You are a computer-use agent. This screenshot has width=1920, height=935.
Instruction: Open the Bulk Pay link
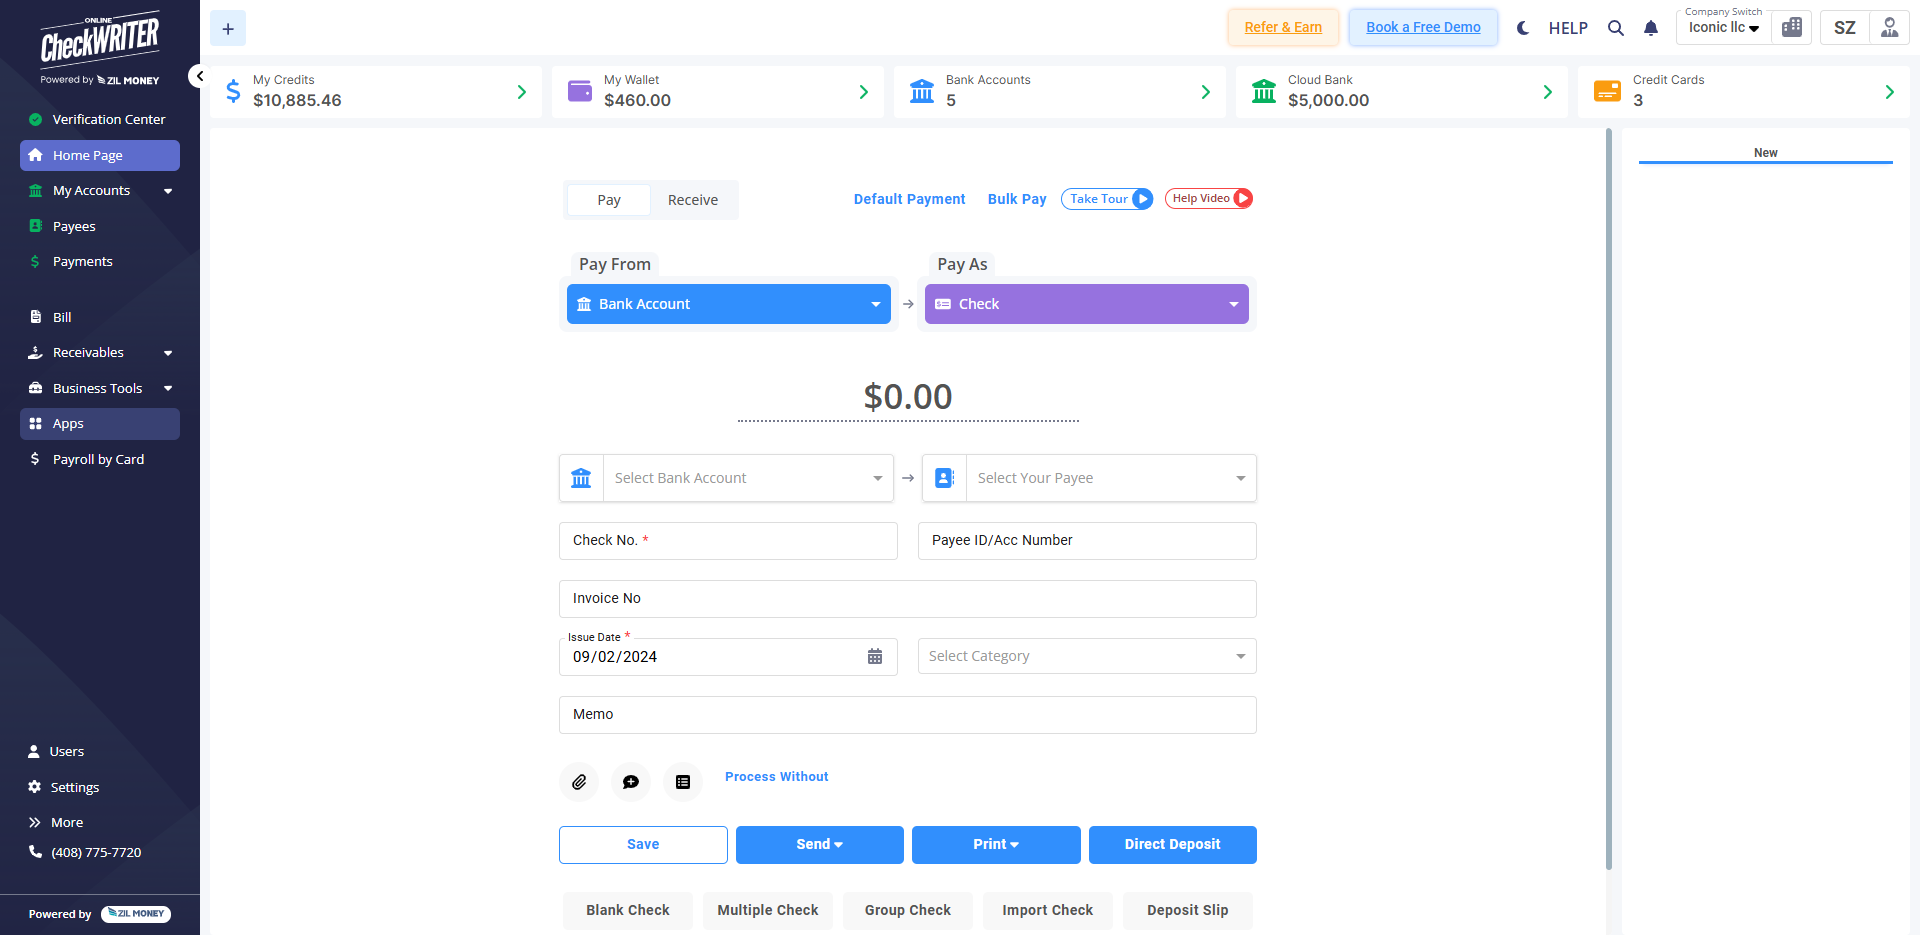[1017, 199]
